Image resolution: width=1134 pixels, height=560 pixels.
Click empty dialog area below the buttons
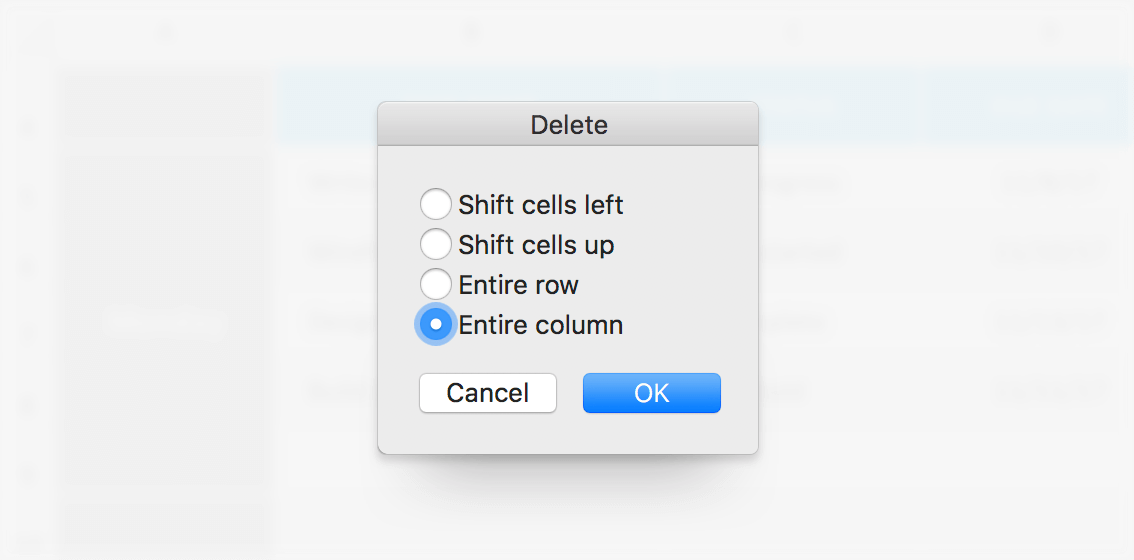[x=567, y=434]
